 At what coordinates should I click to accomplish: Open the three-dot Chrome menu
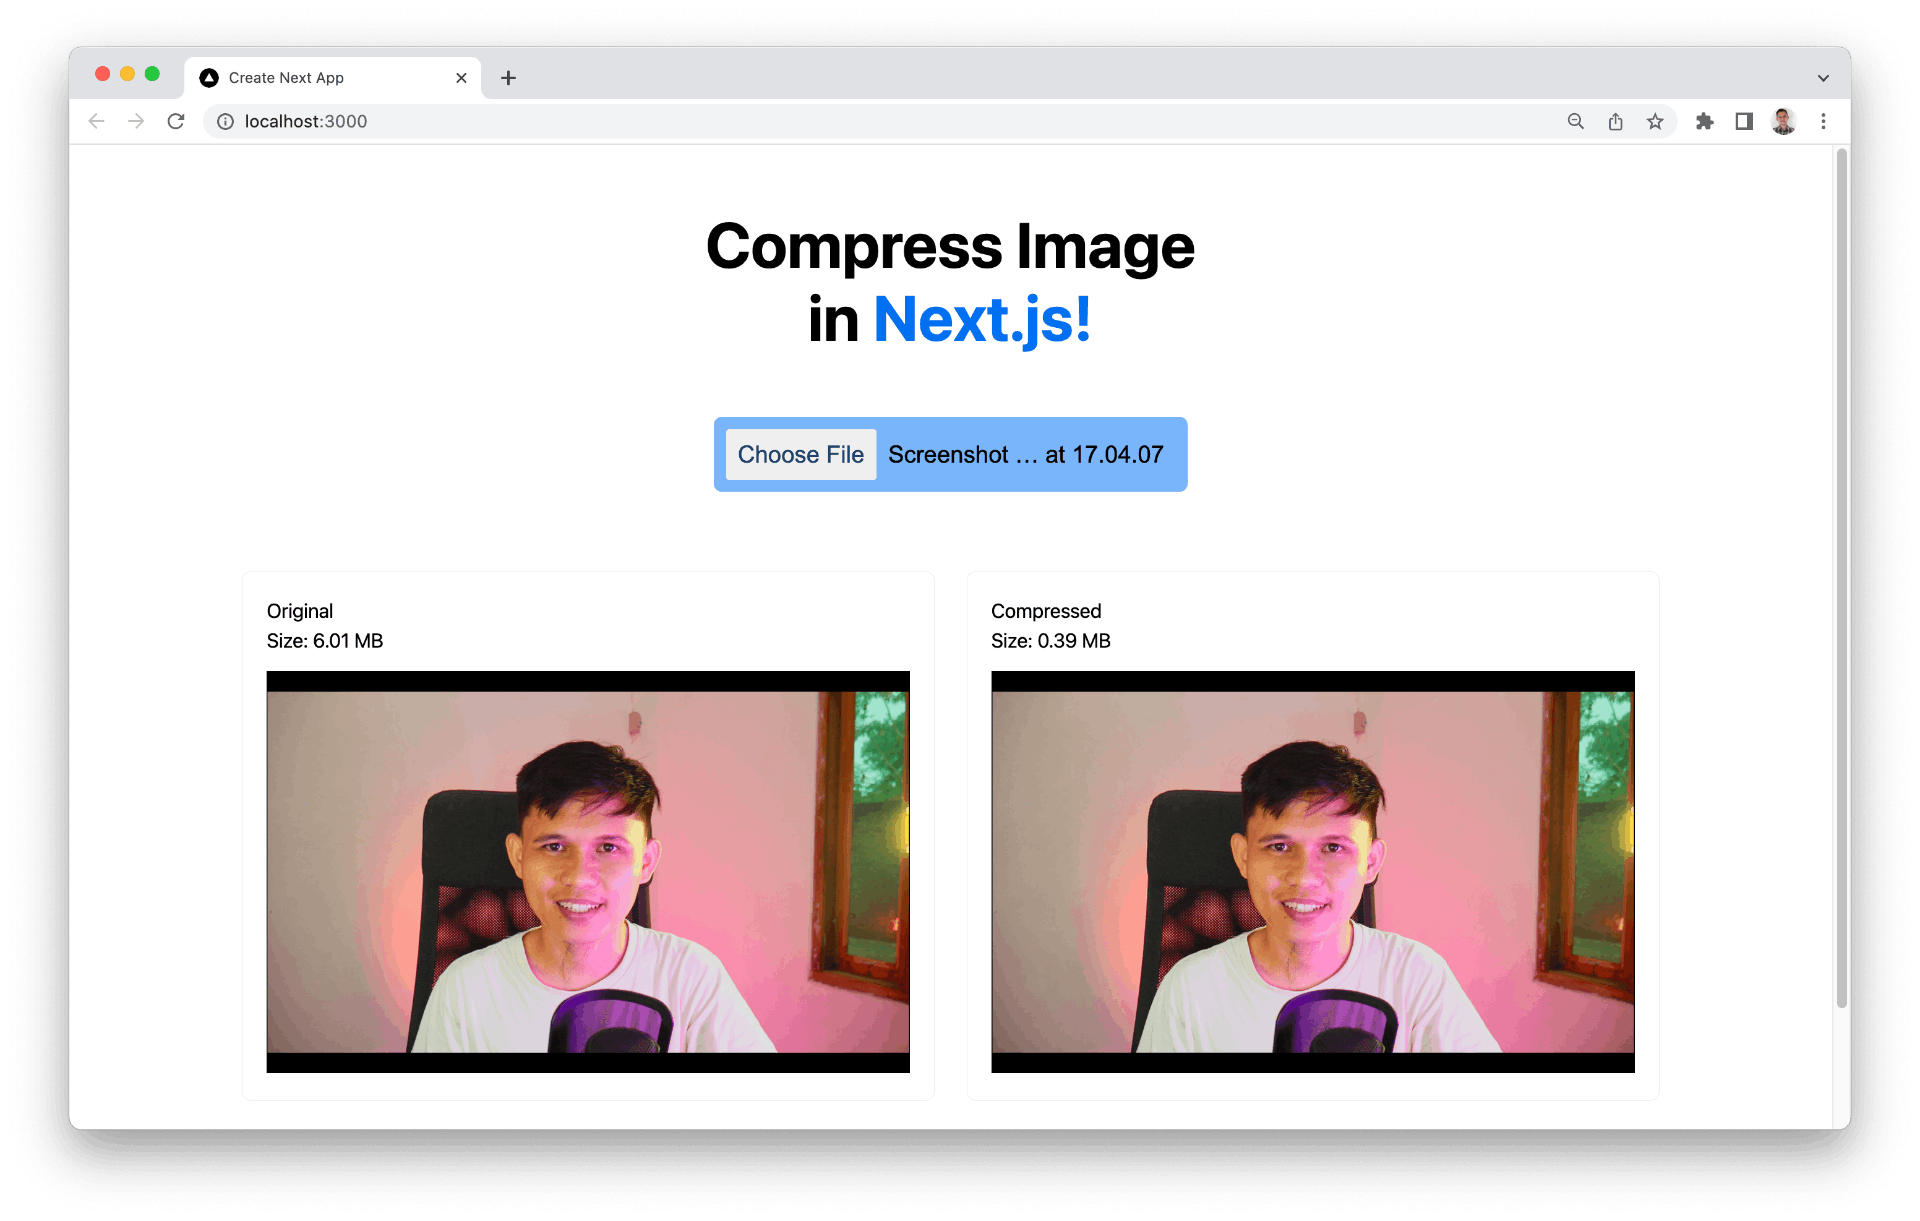coord(1824,121)
